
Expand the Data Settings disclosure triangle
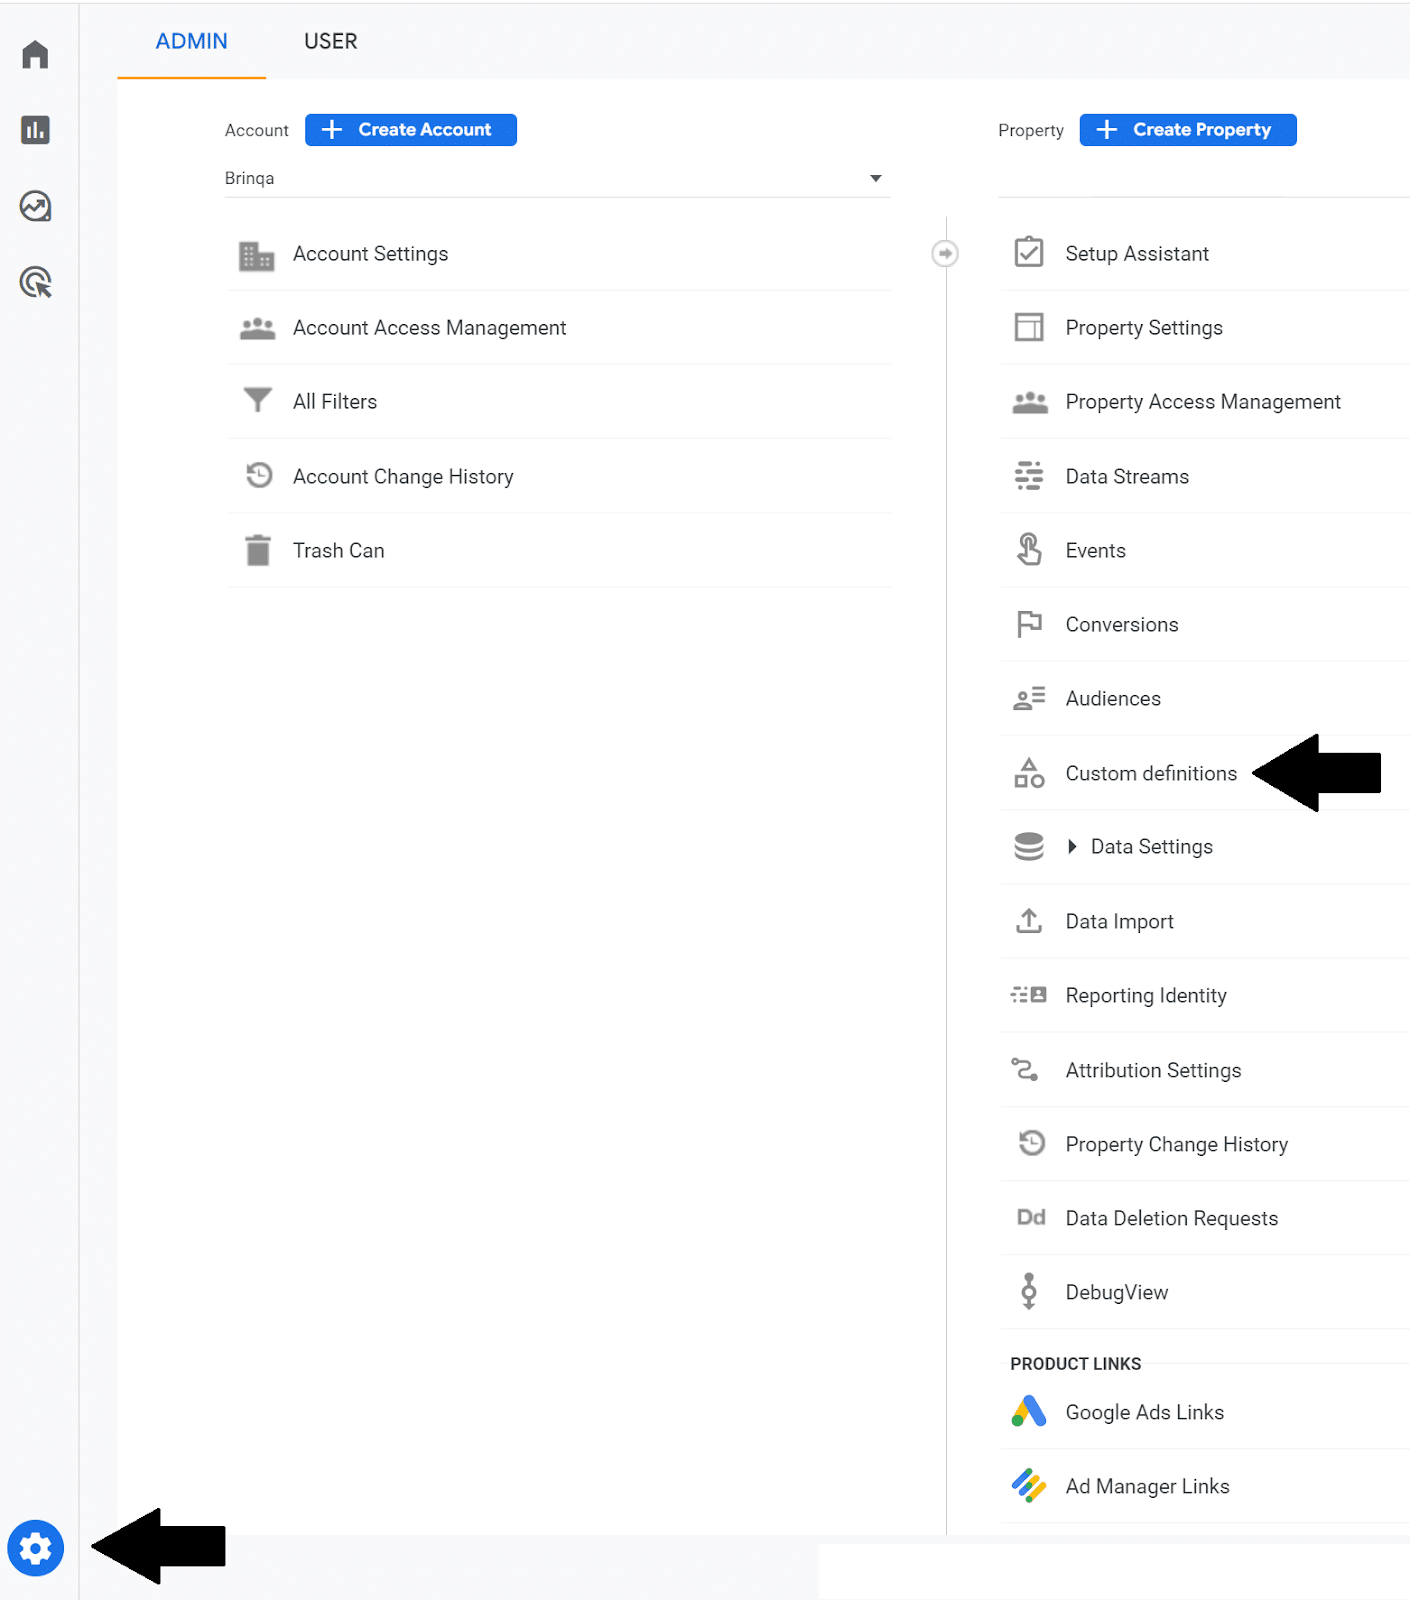point(1072,847)
